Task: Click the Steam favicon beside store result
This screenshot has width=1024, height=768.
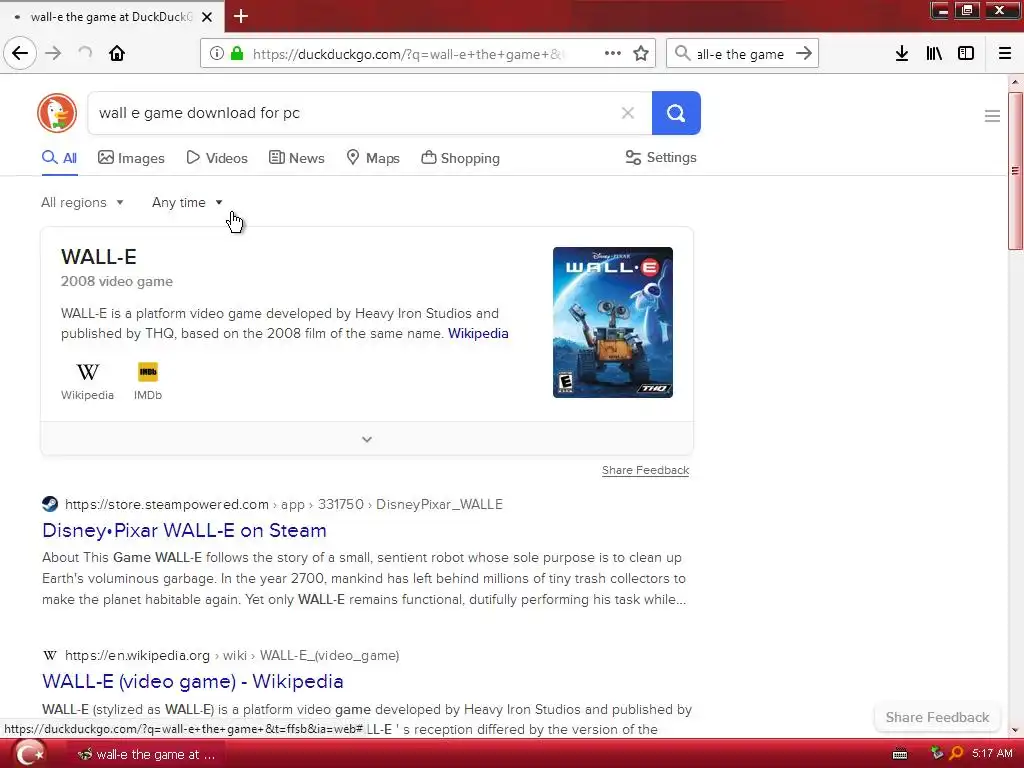Action: (x=50, y=504)
